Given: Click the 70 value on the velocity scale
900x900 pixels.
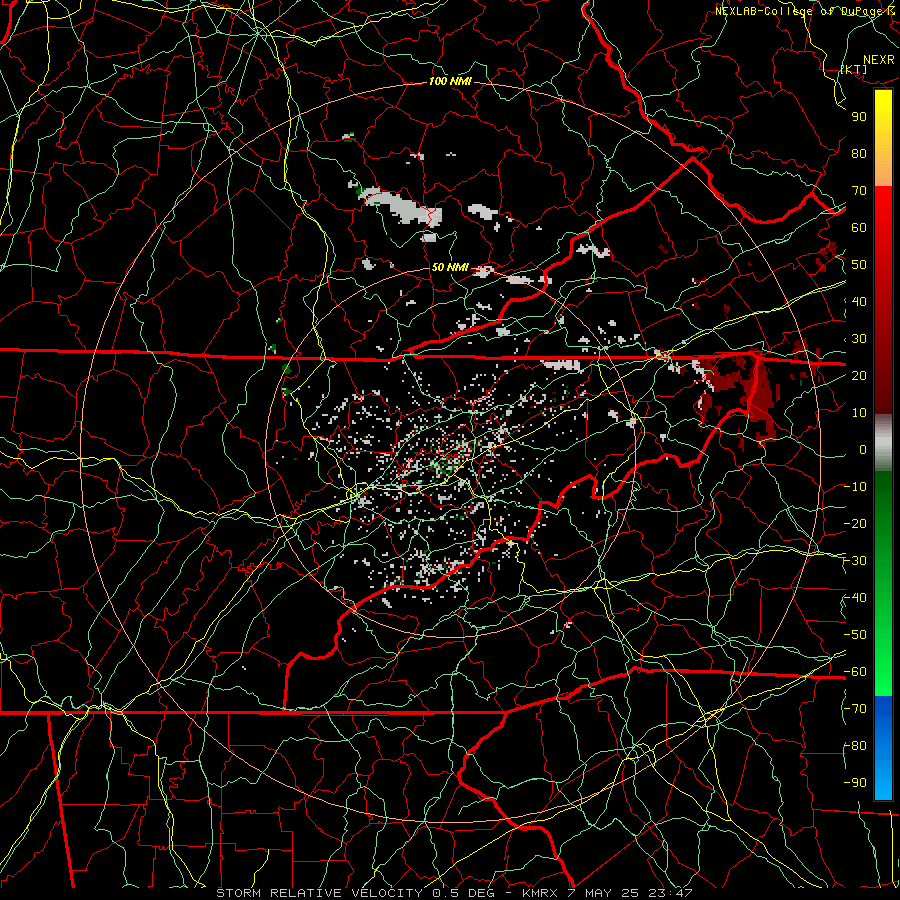Looking at the screenshot, I should tap(859, 191).
